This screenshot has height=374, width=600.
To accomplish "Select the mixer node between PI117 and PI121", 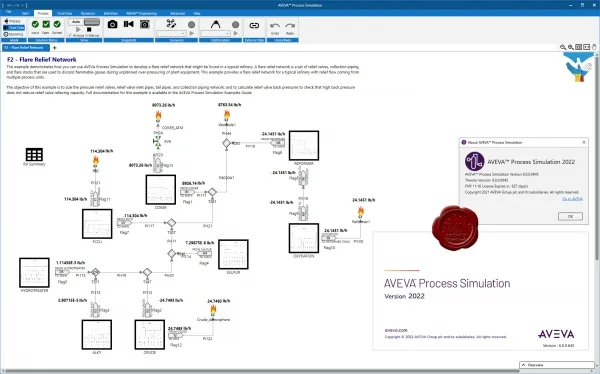I will click(171, 222).
